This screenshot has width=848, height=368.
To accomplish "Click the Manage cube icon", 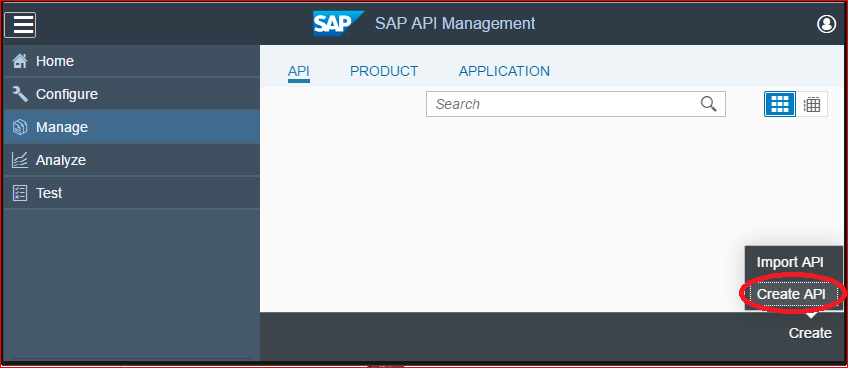I will (20, 127).
